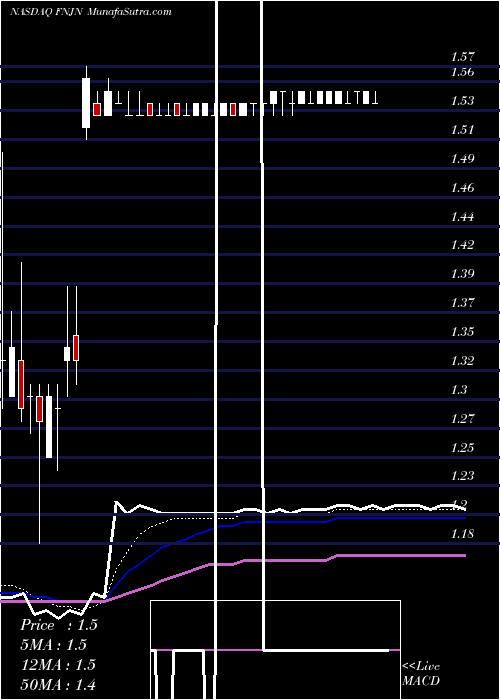Click the 1.32 price axis label
Viewport: 500px width, 700px height.
coord(462,361)
